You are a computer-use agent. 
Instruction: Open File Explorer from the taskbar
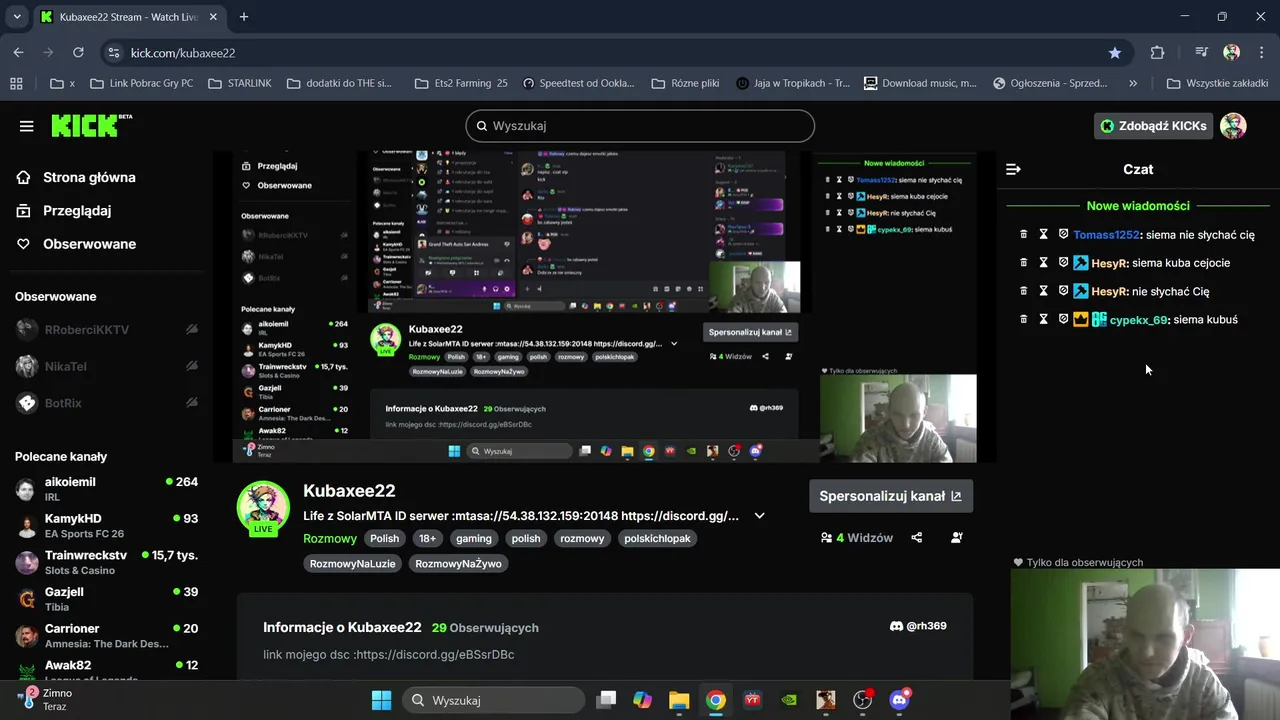point(679,700)
